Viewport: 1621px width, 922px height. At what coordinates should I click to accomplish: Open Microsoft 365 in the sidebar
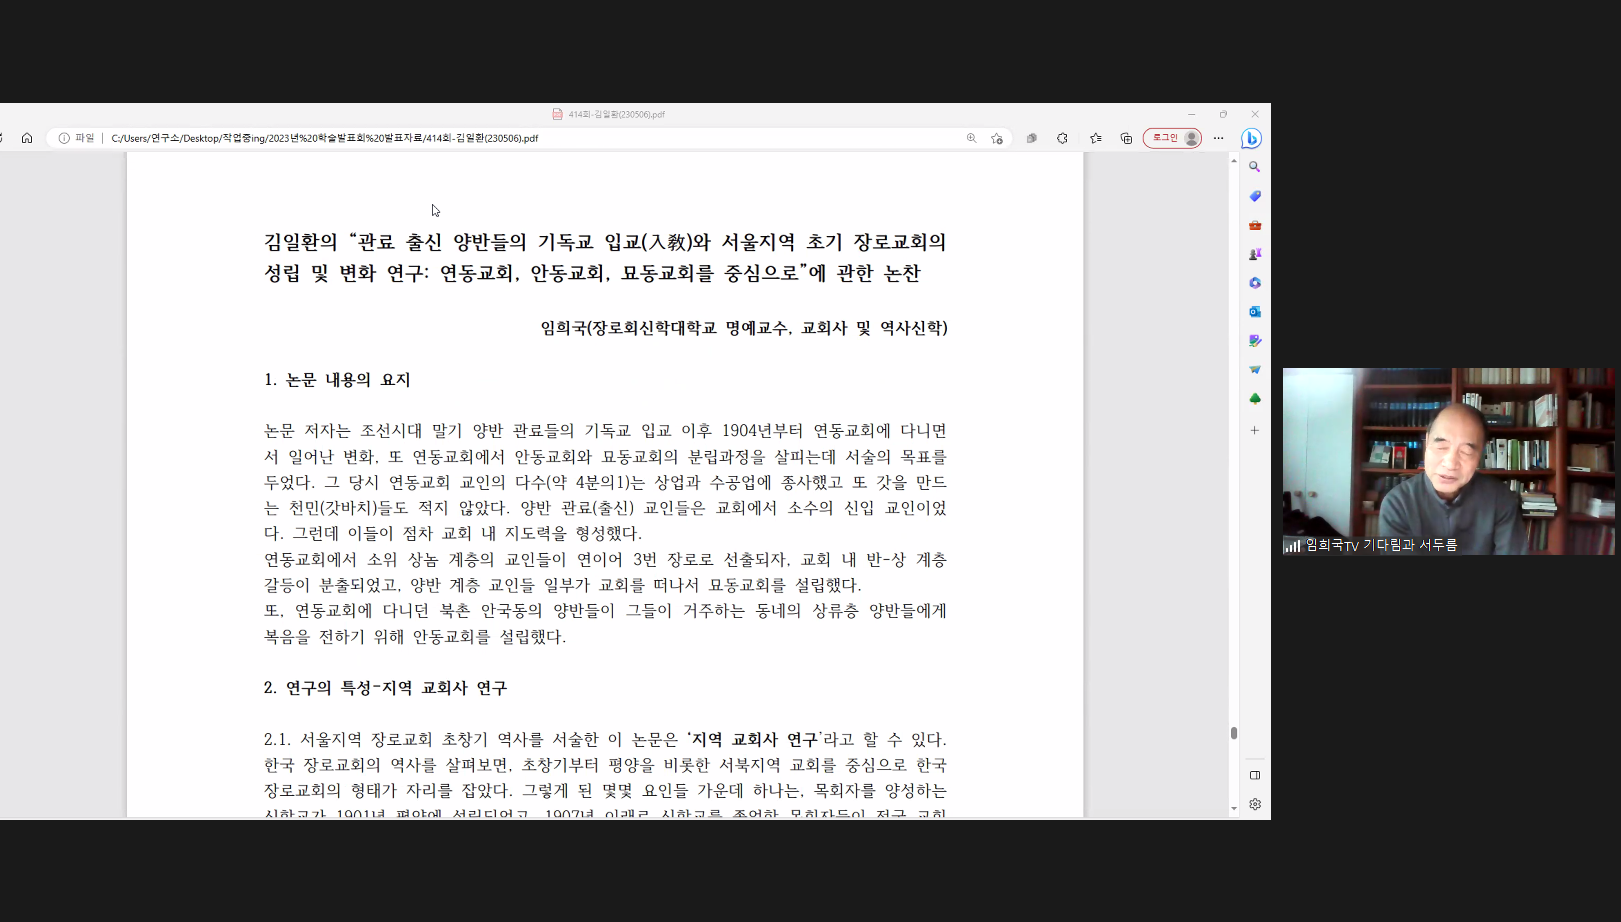click(1255, 283)
